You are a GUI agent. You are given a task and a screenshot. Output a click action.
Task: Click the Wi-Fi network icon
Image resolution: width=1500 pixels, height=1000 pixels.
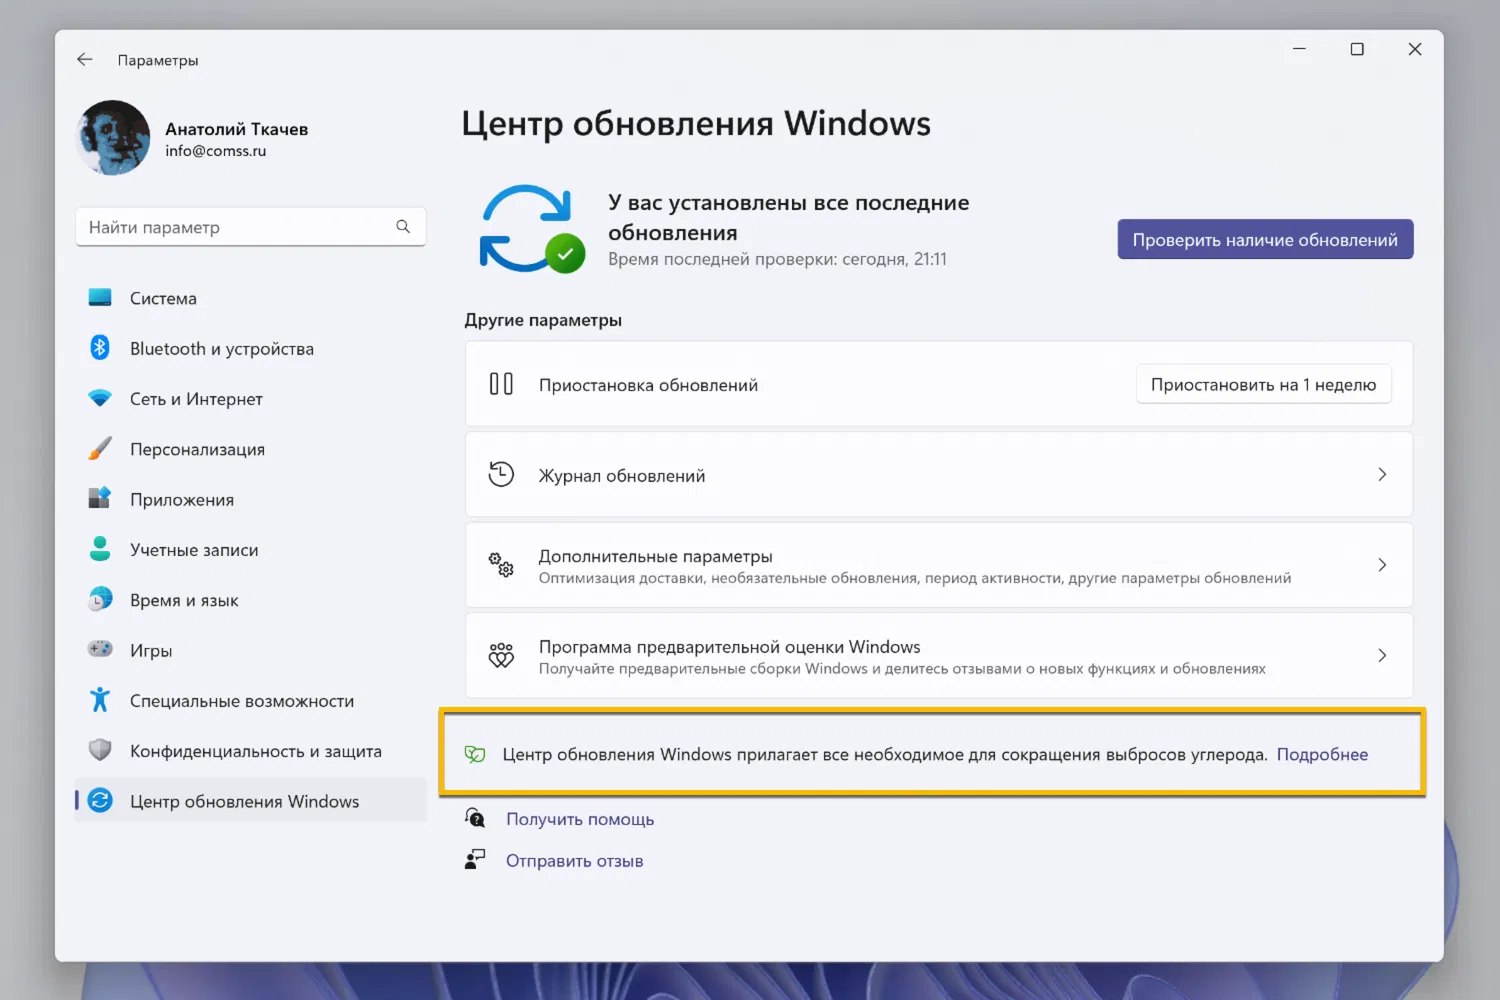[x=100, y=398]
